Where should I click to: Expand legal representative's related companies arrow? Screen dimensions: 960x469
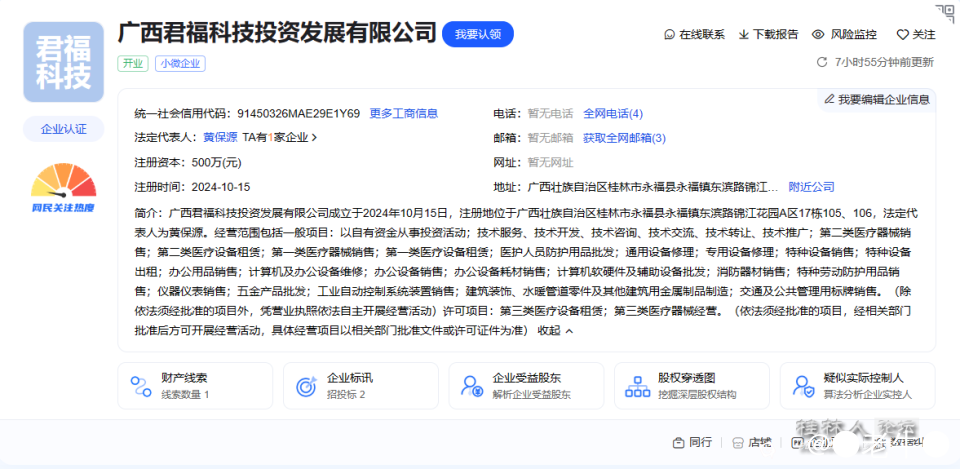[x=314, y=138]
